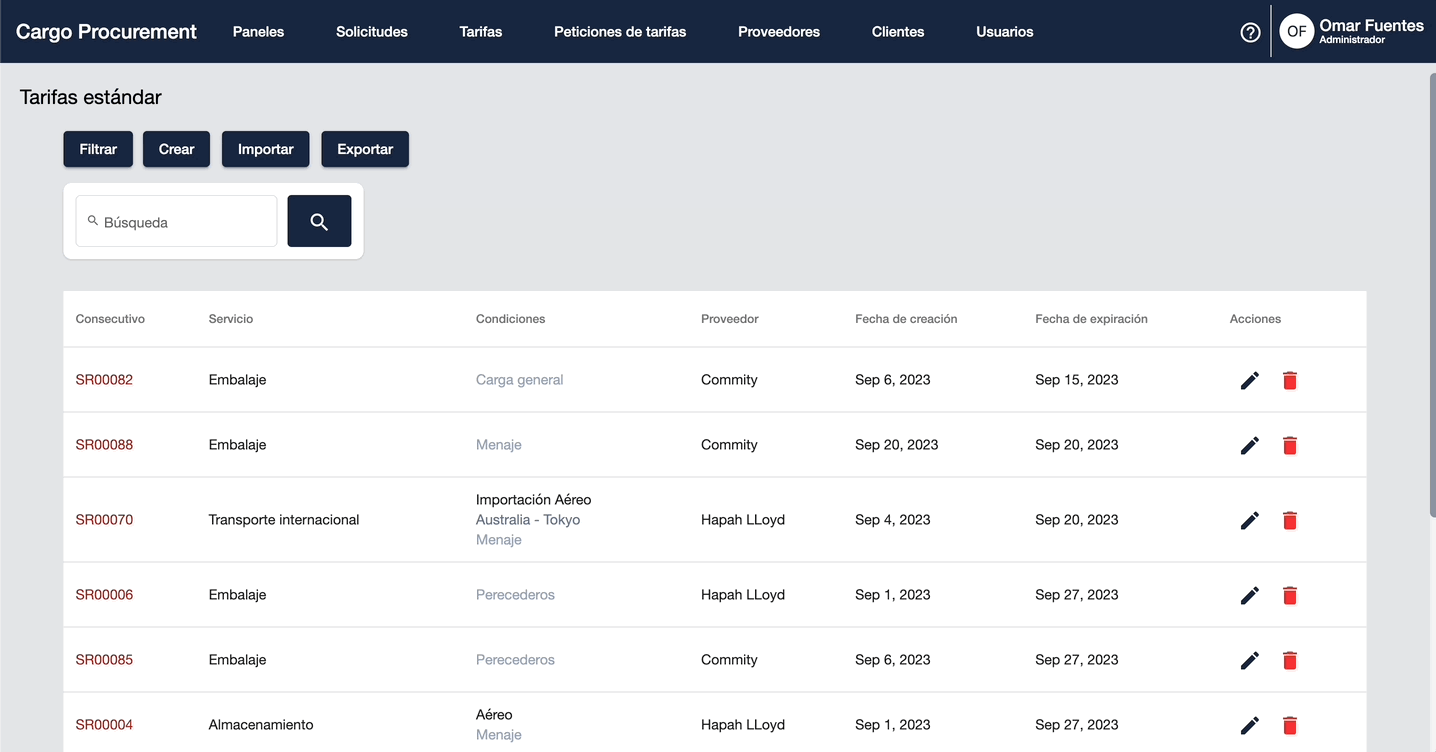
Task: Open the edit pencil for SR00085
Action: click(x=1249, y=660)
